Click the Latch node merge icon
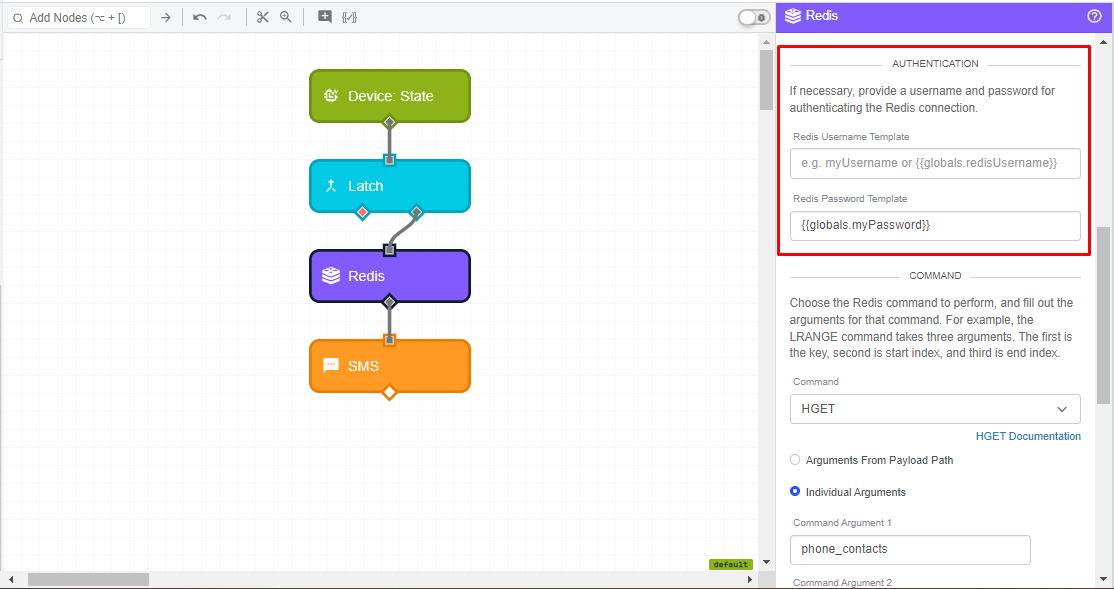 tap(331, 186)
